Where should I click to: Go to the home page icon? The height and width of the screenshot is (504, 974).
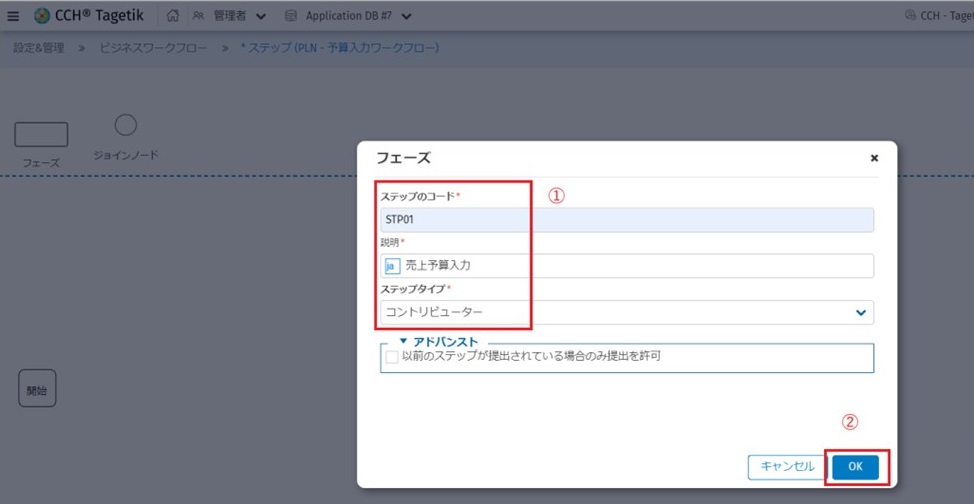[x=172, y=16]
